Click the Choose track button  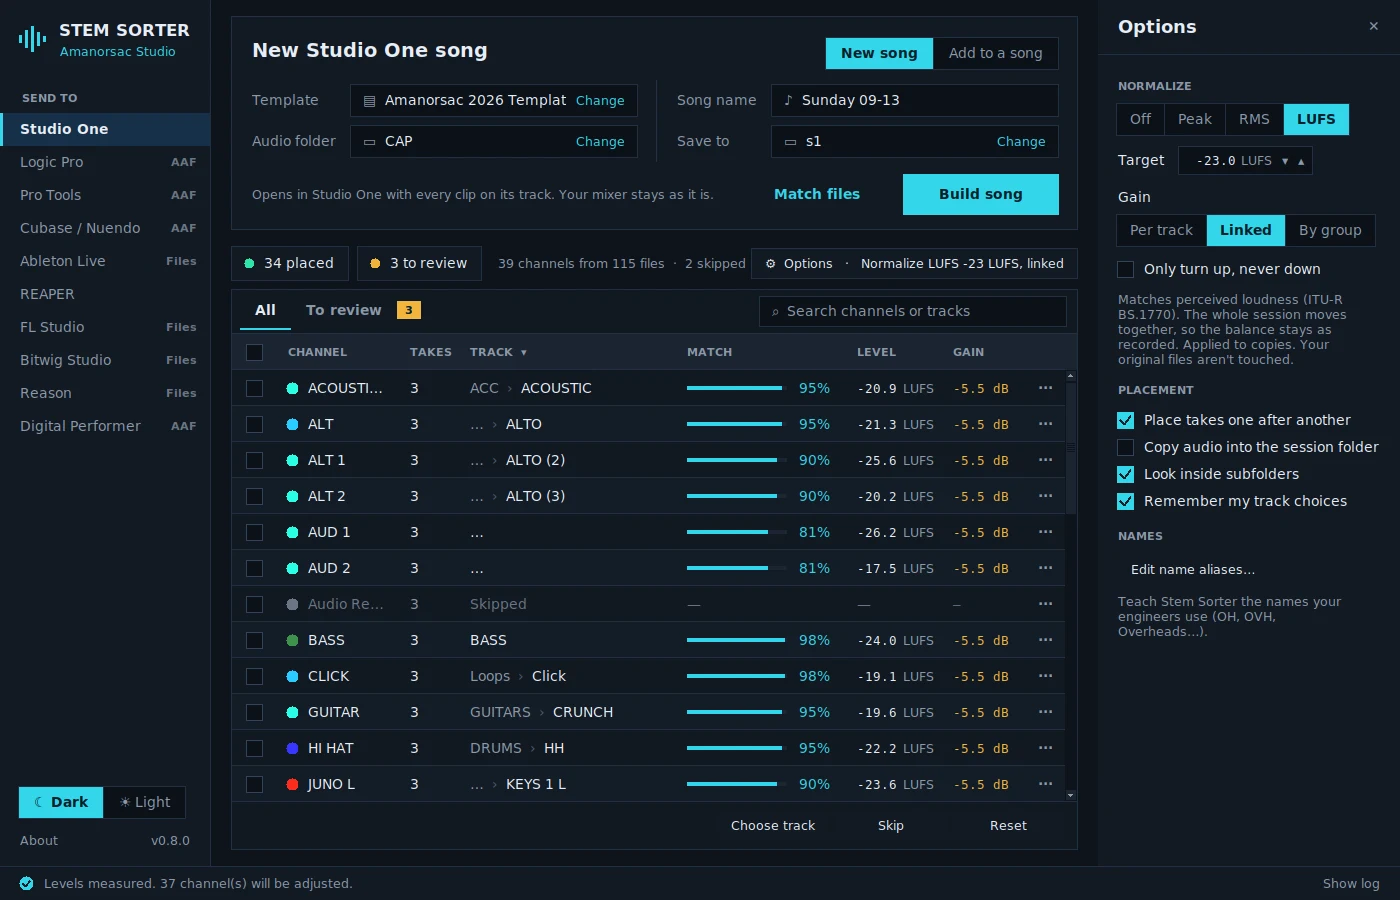(773, 826)
